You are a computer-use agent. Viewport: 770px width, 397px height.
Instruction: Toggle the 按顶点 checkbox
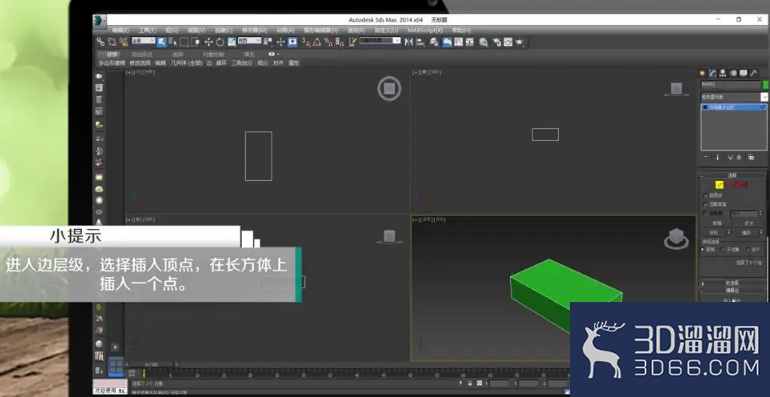point(706,196)
